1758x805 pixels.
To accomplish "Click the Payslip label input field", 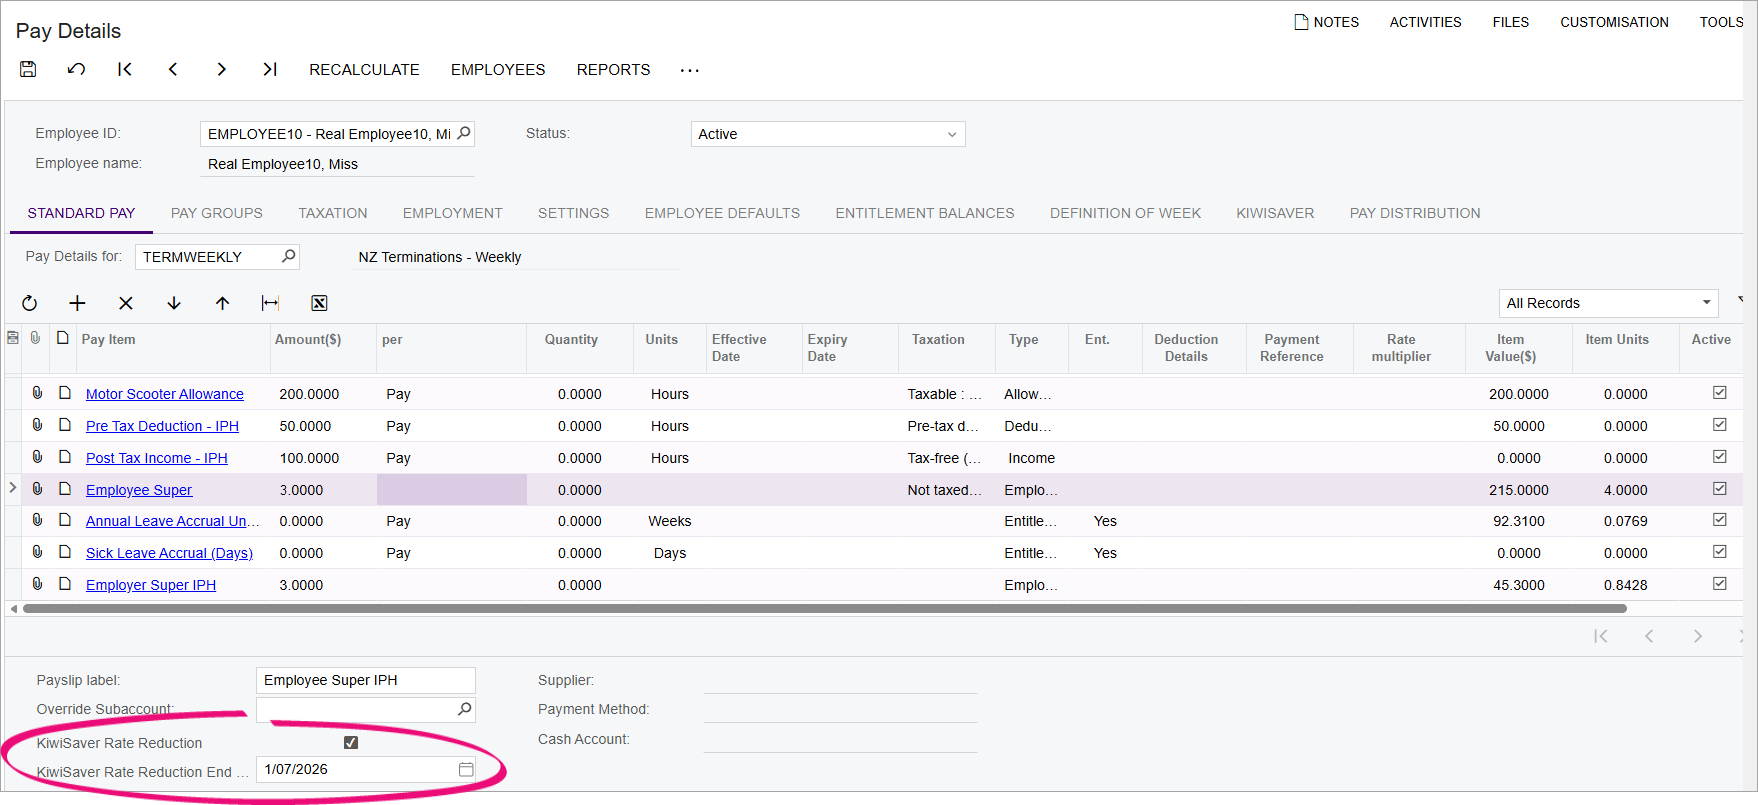I will (x=365, y=680).
